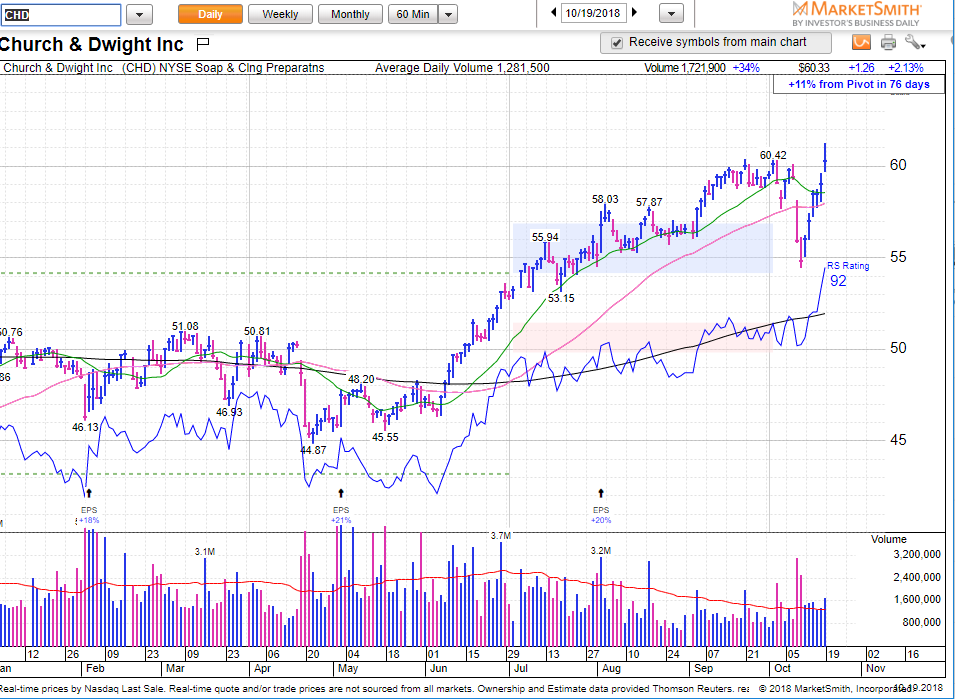This screenshot has height=699, width=955.
Task: Open the symbol history dropdown beside CHD
Action: [x=139, y=15]
